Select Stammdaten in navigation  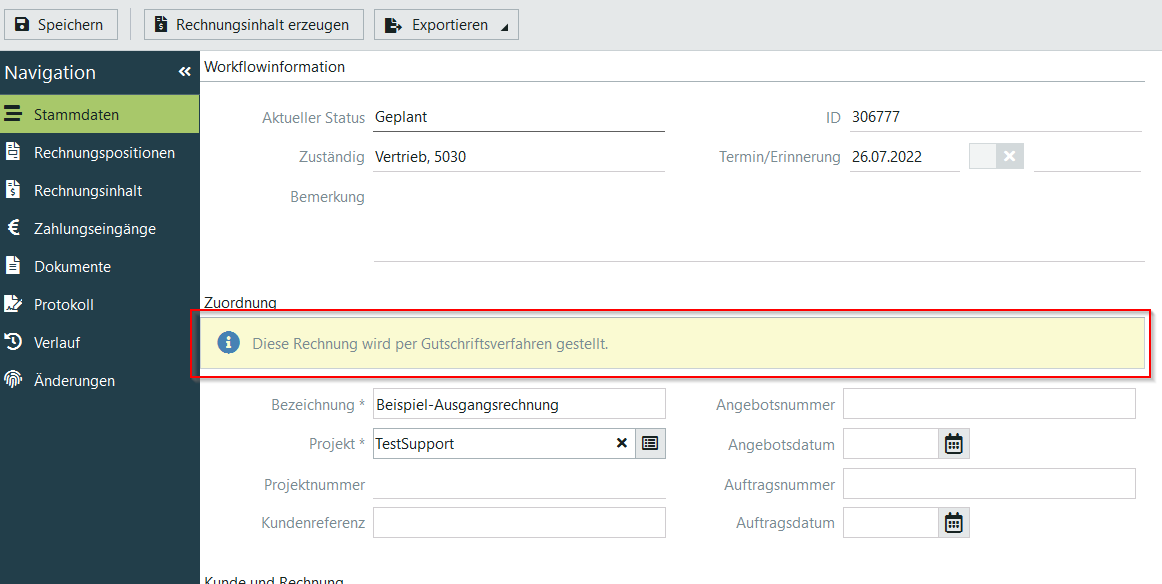76,115
